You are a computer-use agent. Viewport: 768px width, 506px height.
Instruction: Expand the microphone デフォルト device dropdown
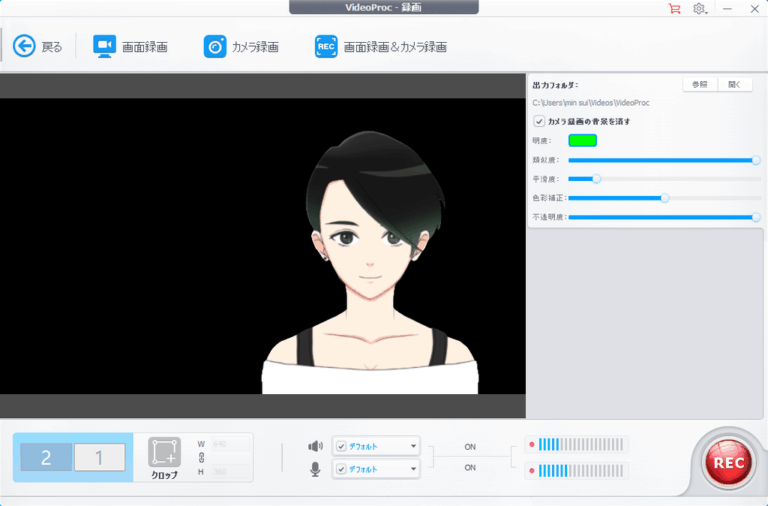[413, 469]
